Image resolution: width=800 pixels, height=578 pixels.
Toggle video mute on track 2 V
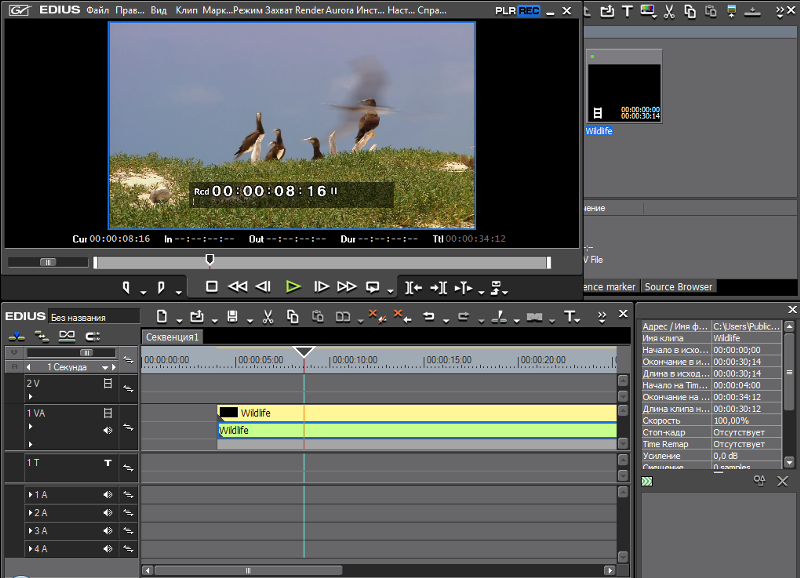(x=108, y=383)
